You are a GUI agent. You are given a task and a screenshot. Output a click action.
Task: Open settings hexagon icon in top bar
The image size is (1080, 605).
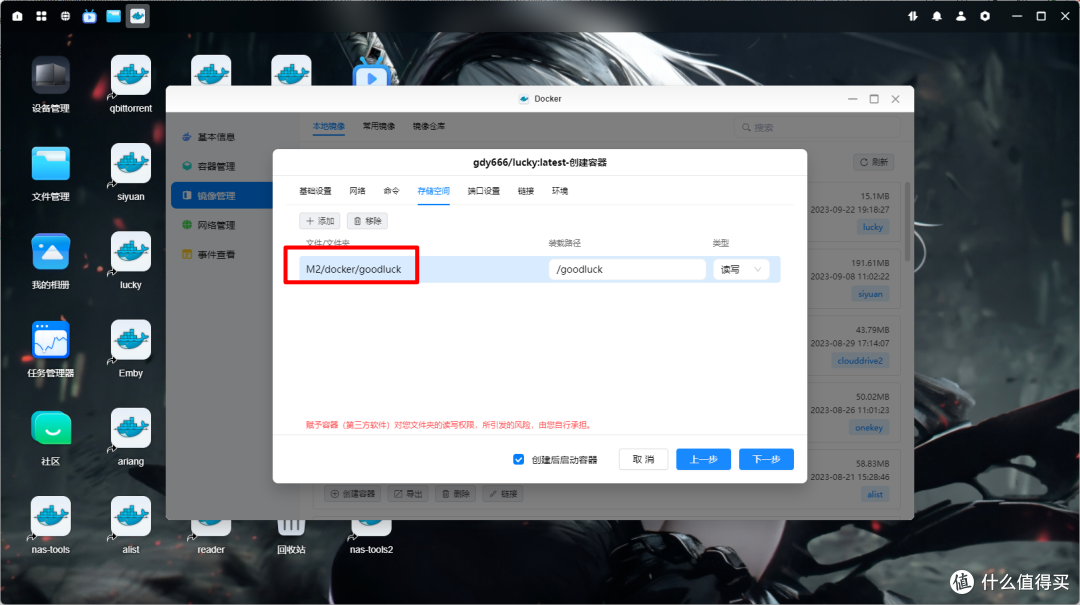(x=985, y=16)
